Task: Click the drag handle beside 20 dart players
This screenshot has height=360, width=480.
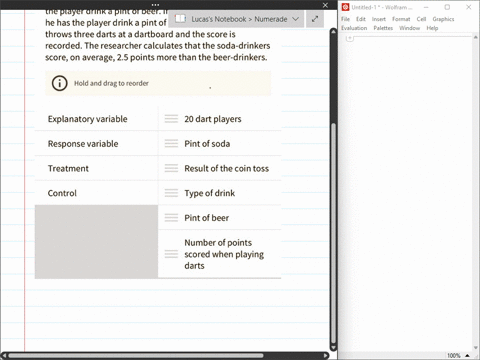Action: point(171,119)
